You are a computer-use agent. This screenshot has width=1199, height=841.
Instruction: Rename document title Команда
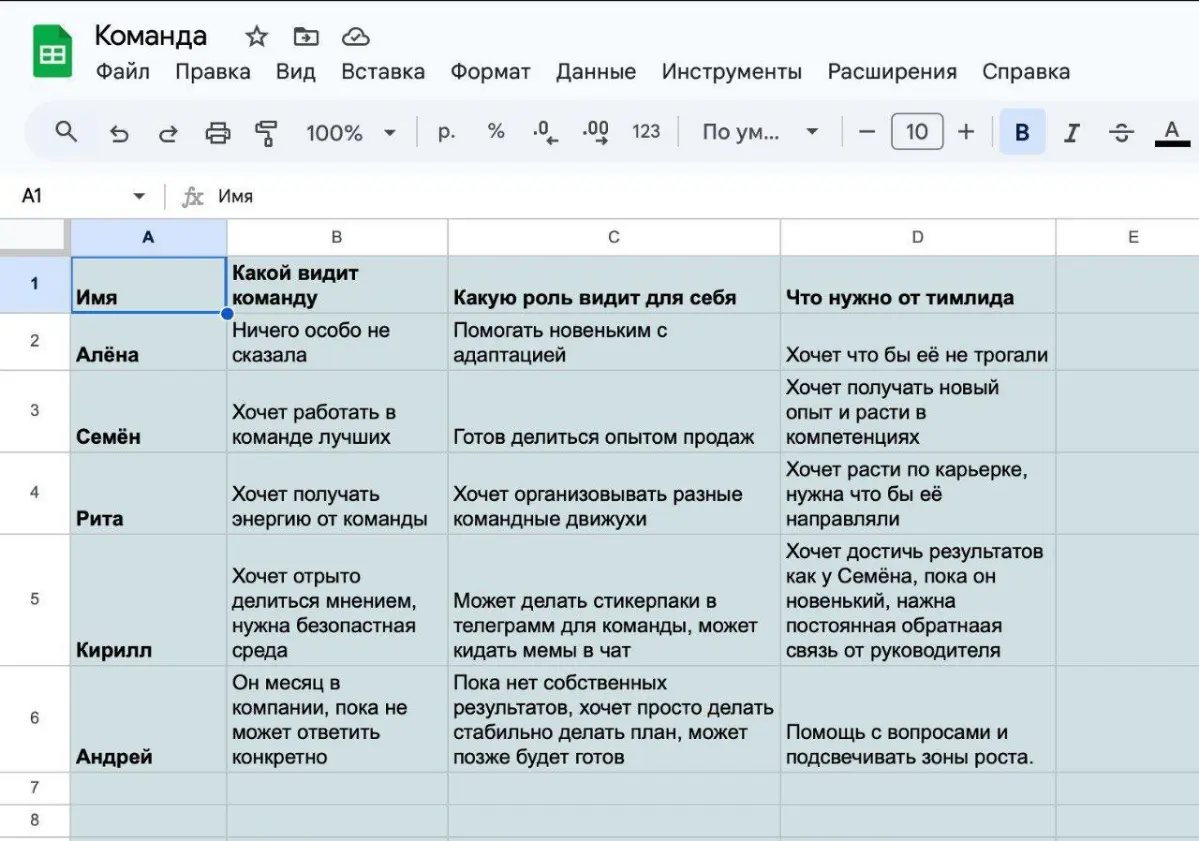[x=151, y=36]
